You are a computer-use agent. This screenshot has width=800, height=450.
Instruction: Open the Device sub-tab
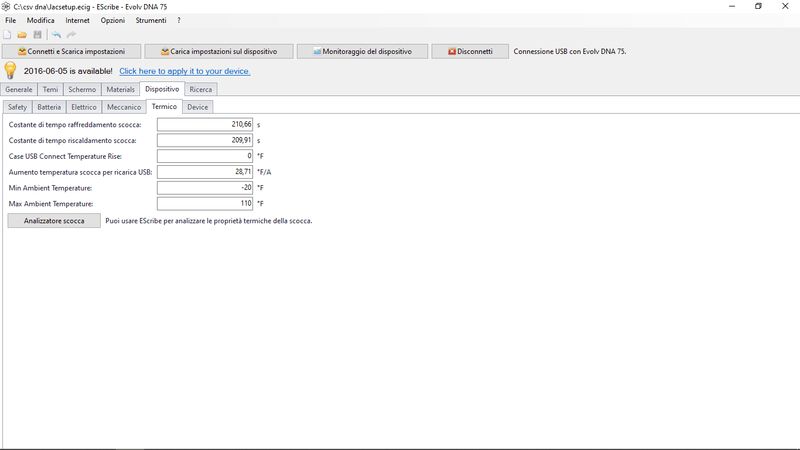197,107
